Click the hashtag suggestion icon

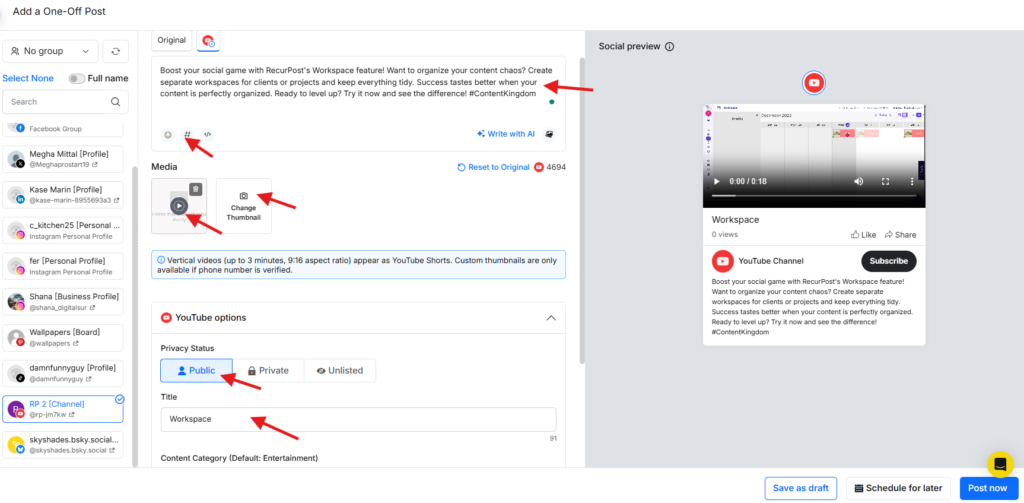187,135
